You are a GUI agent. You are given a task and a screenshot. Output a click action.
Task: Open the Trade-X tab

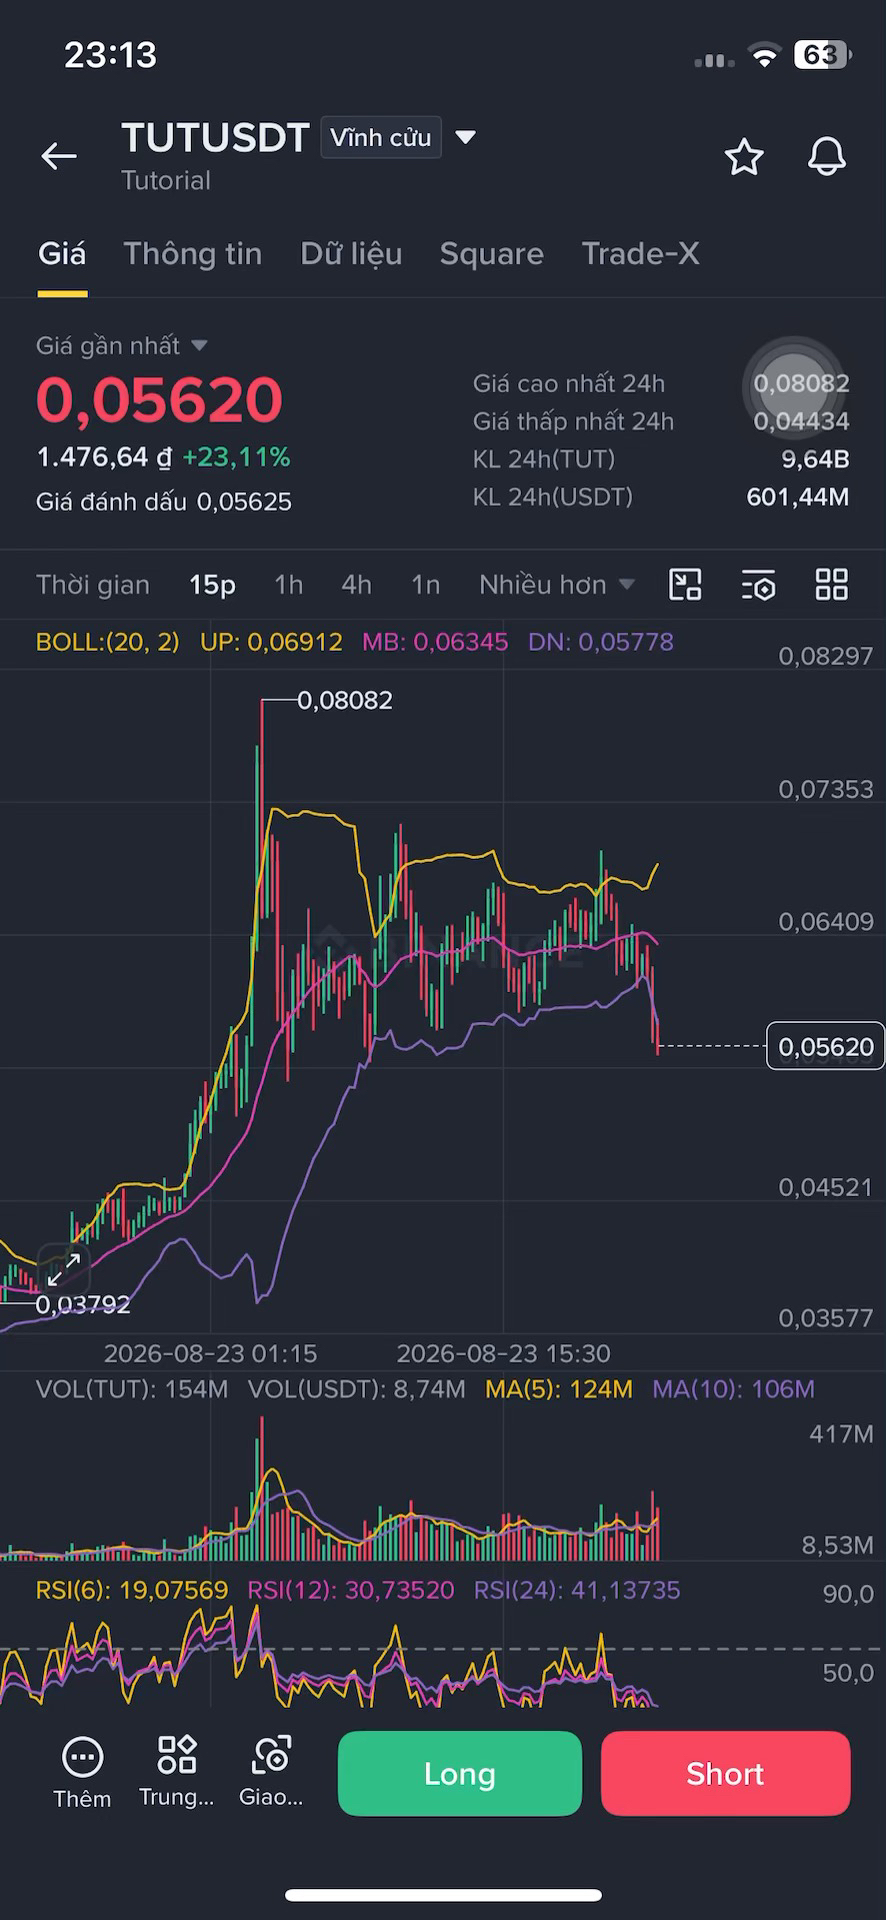[x=640, y=254]
